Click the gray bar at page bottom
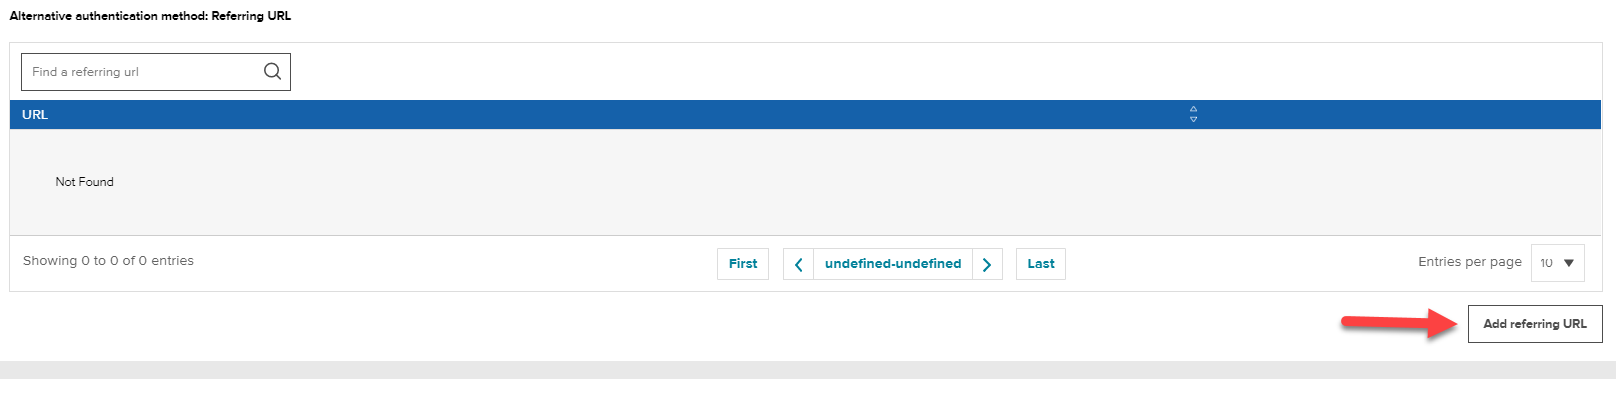 click(x=808, y=370)
